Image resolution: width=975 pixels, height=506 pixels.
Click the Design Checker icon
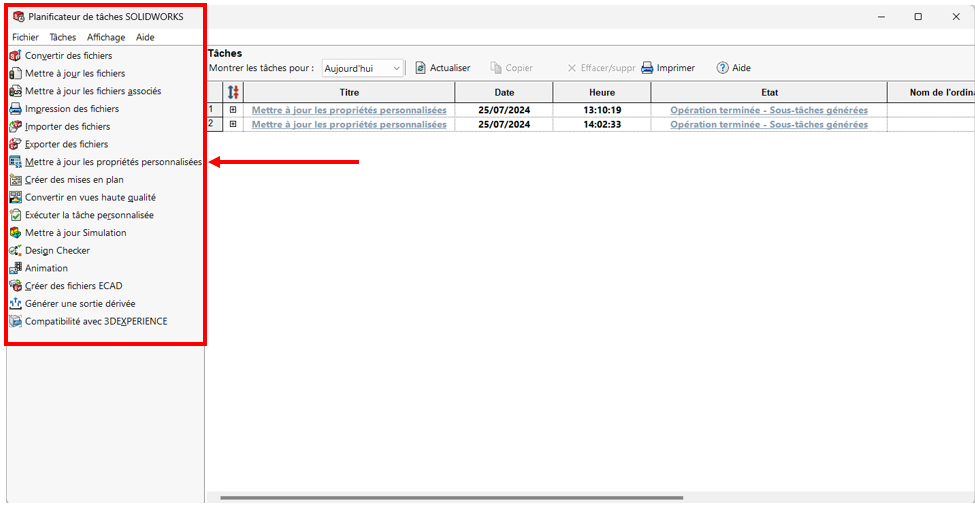(15, 251)
